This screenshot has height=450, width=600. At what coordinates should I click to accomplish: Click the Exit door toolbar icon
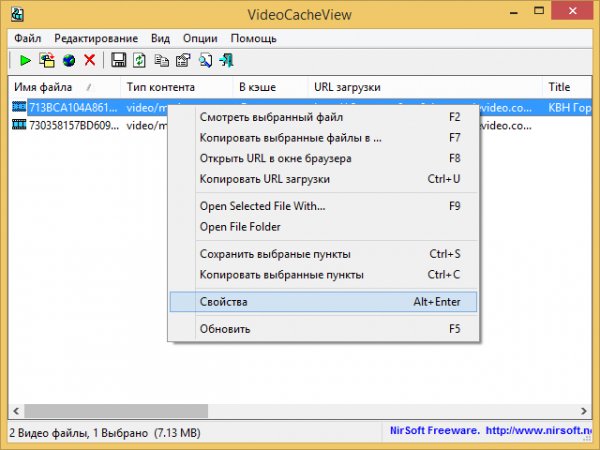tap(227, 60)
